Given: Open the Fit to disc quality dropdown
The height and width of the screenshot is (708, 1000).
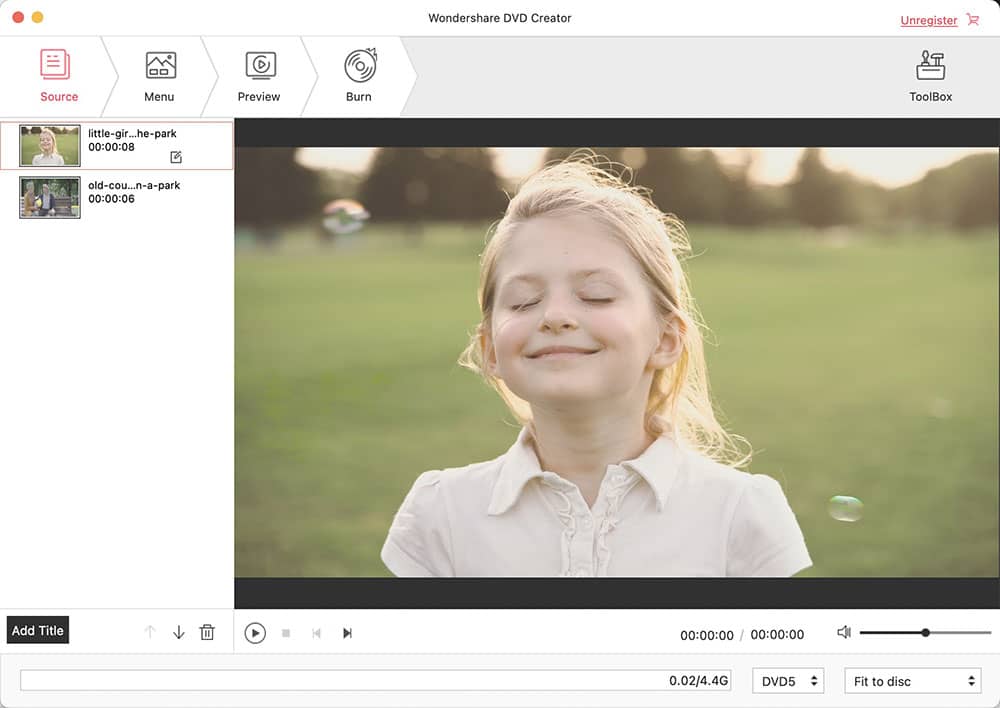Looking at the screenshot, I should pos(909,680).
